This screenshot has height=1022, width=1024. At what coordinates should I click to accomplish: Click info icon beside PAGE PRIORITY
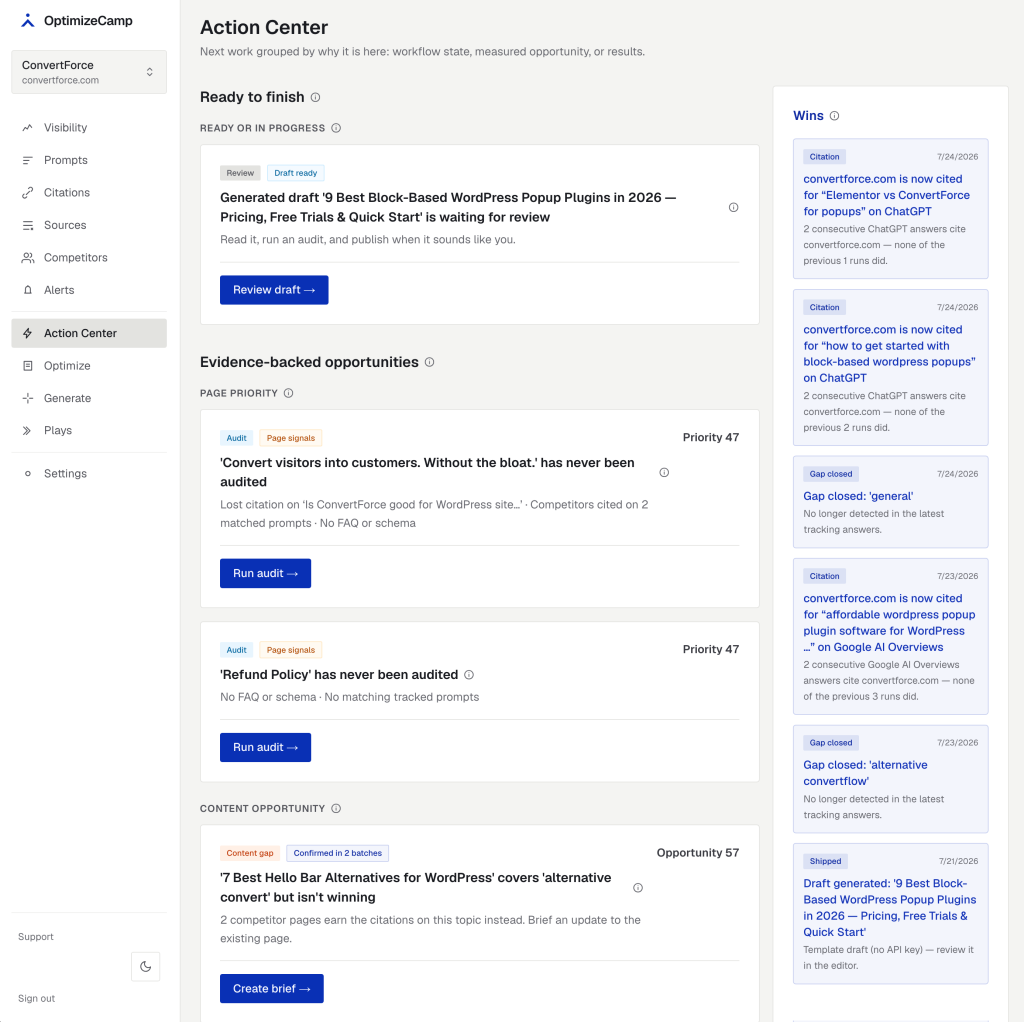pos(289,393)
